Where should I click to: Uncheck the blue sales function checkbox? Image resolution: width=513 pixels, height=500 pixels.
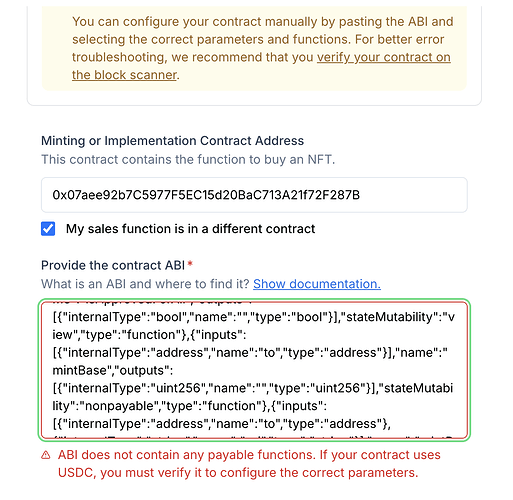tap(48, 229)
